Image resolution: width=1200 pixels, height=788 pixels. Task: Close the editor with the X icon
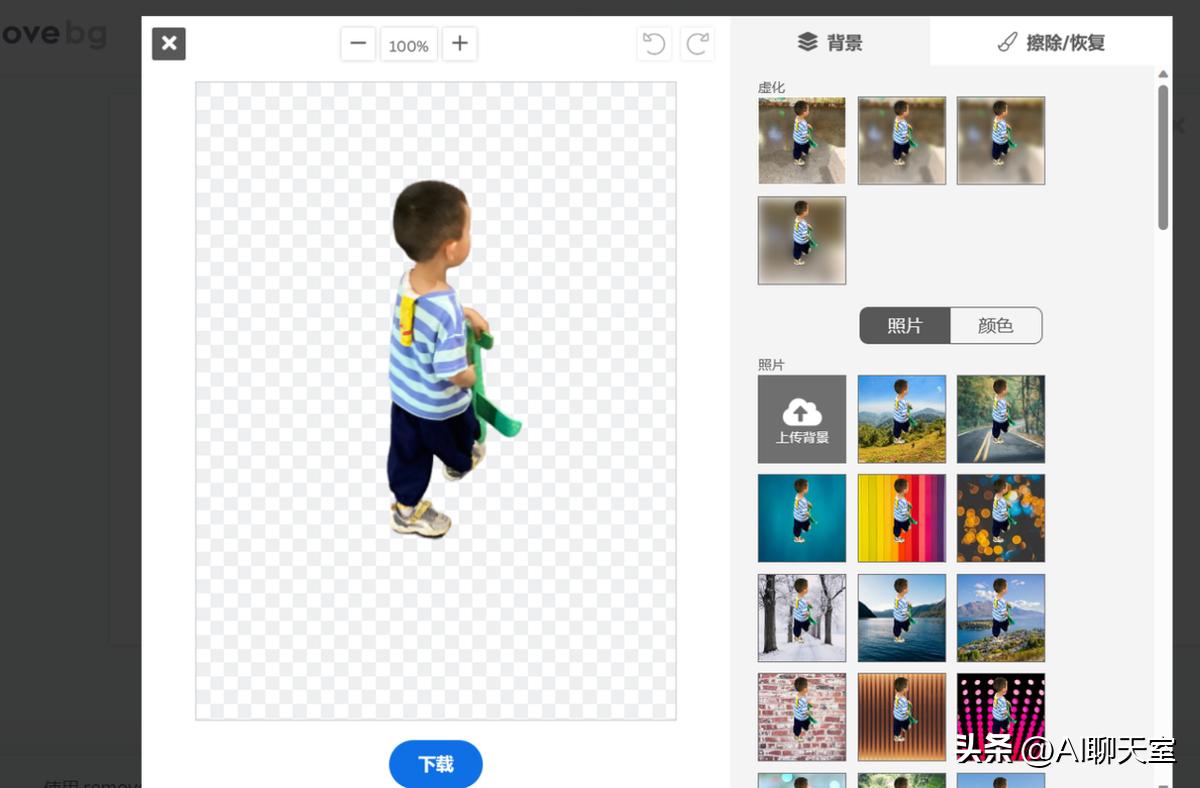(168, 43)
